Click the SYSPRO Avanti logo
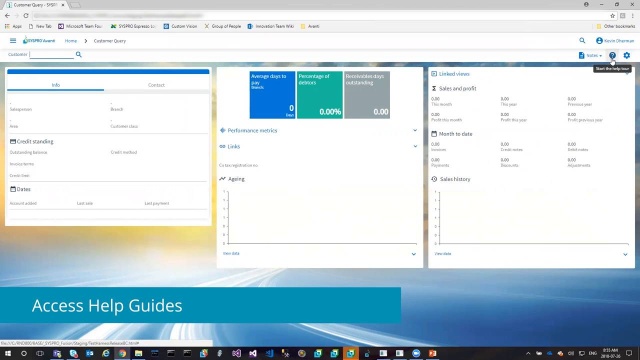This screenshot has height=360, width=640. point(39,40)
